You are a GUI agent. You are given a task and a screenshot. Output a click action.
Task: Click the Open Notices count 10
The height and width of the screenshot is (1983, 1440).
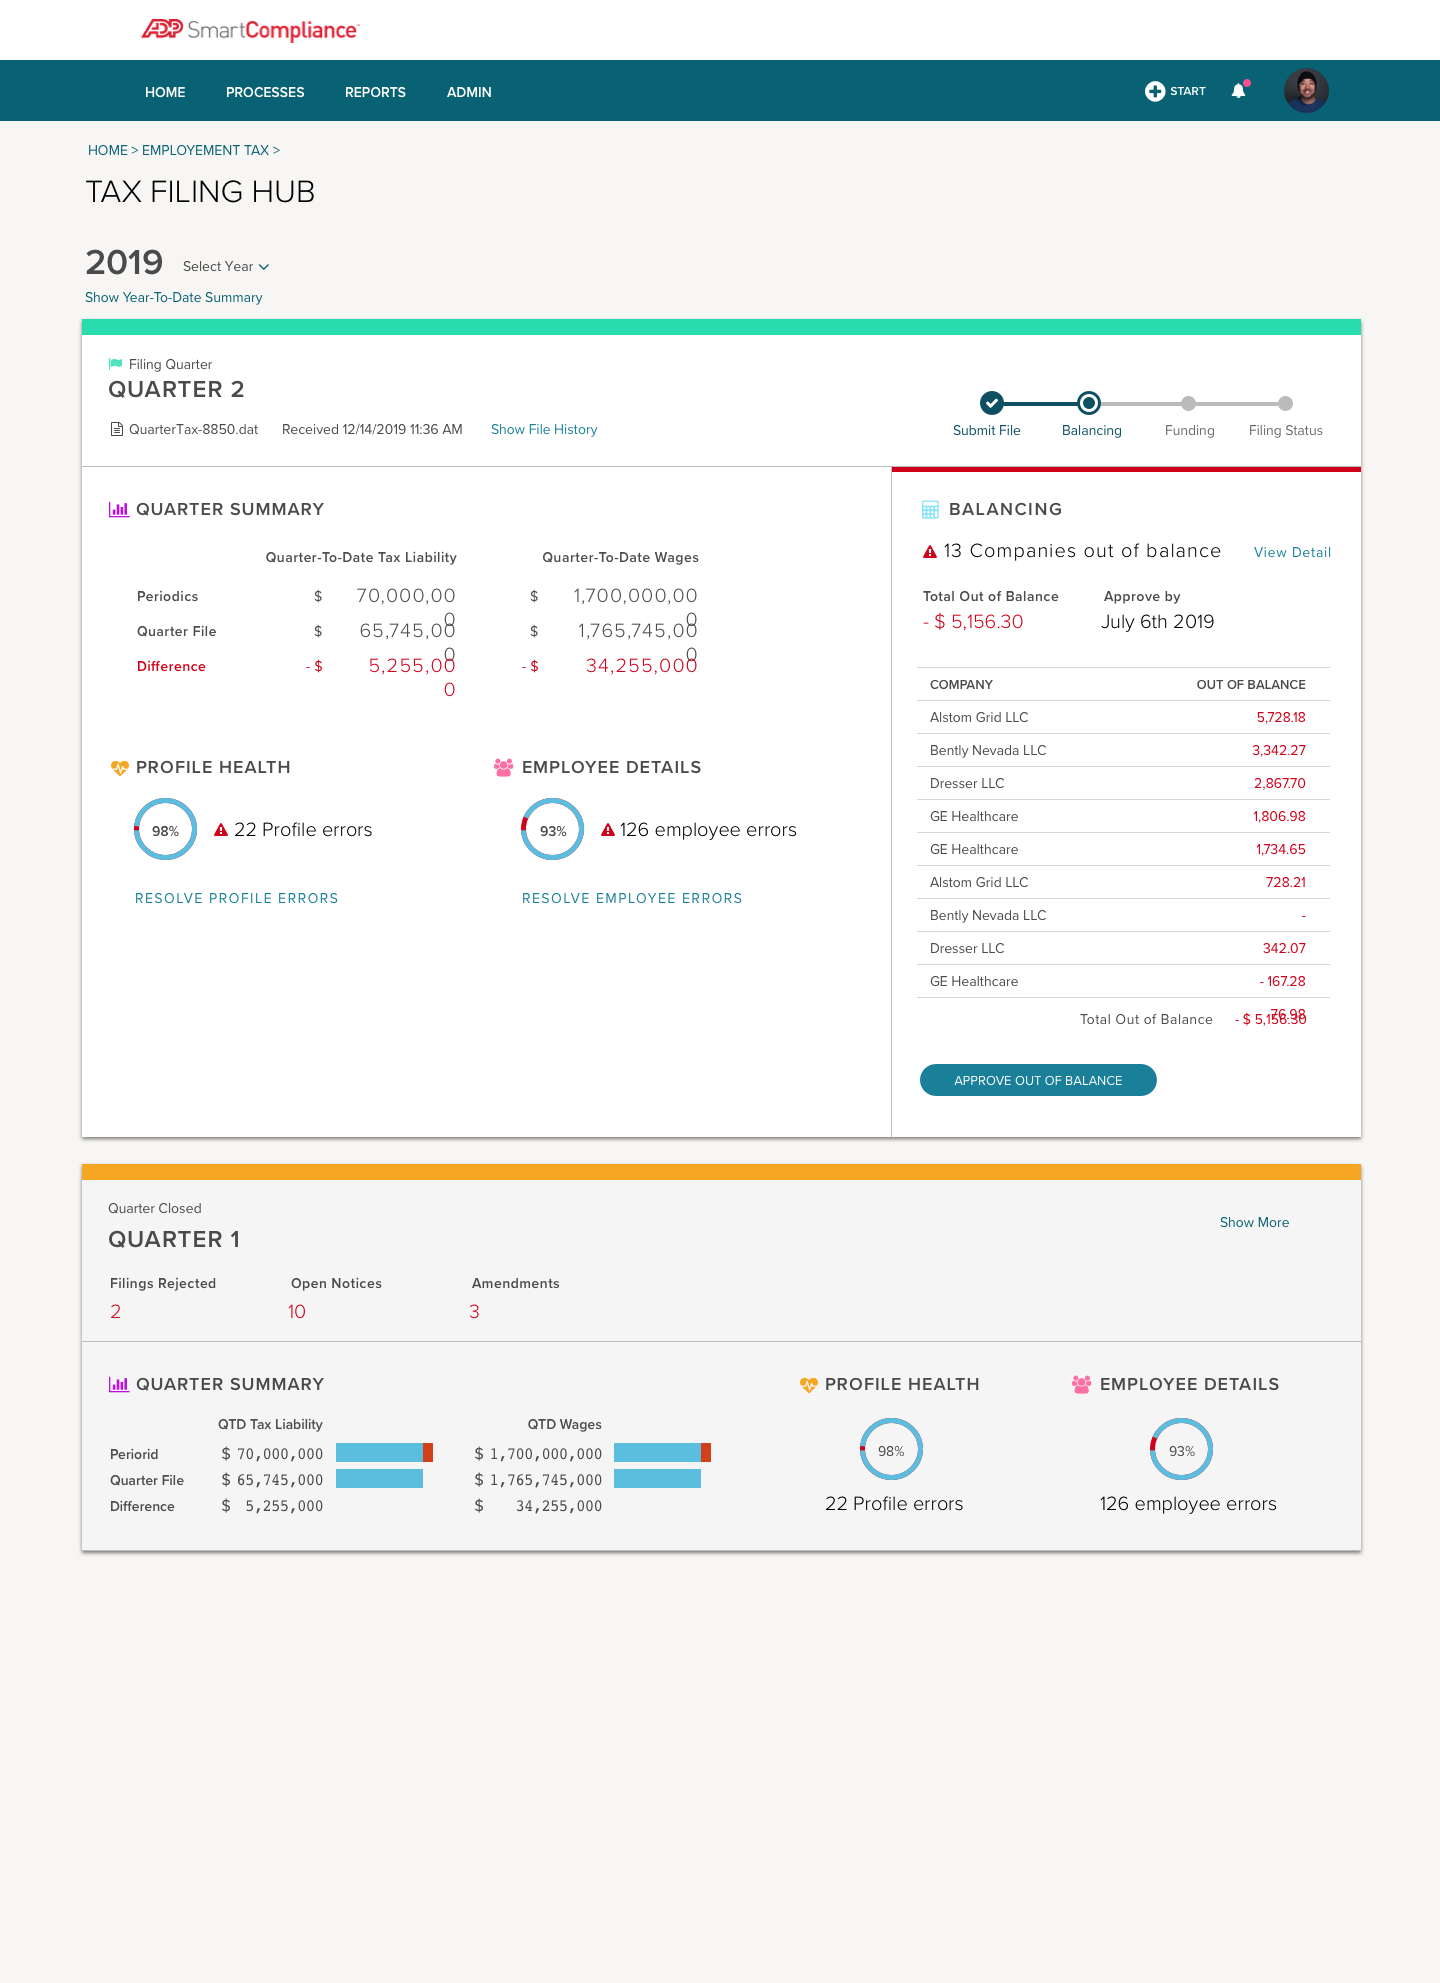coord(297,1311)
